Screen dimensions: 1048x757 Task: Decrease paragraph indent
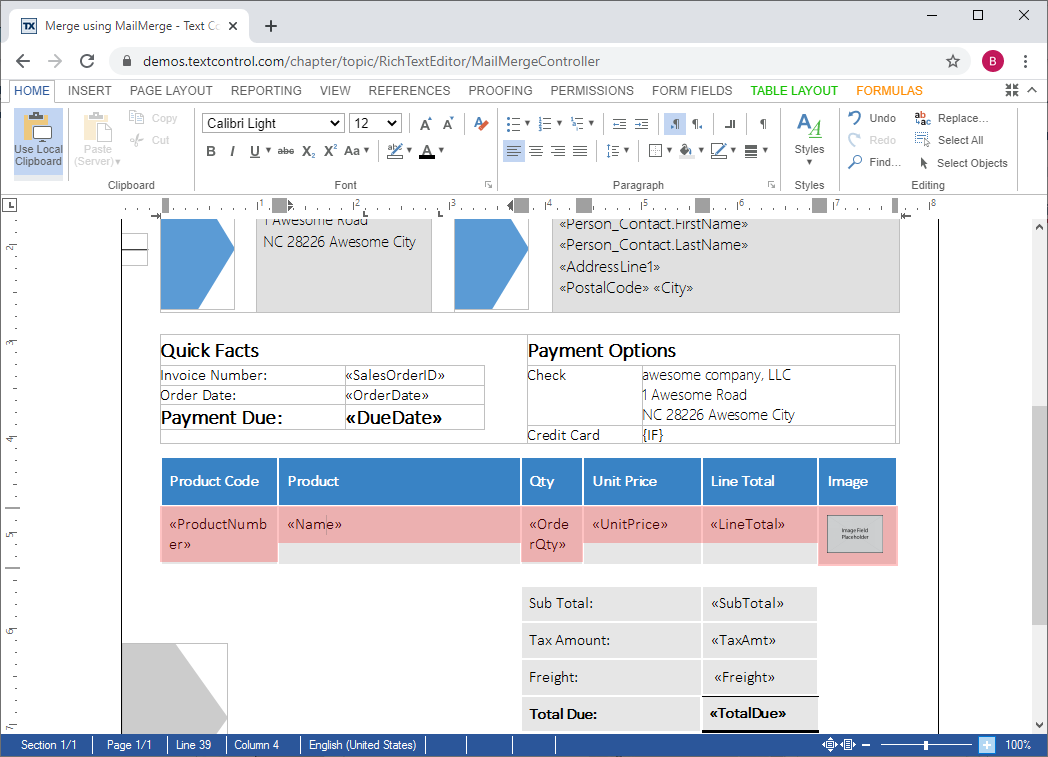pyautogui.click(x=620, y=124)
